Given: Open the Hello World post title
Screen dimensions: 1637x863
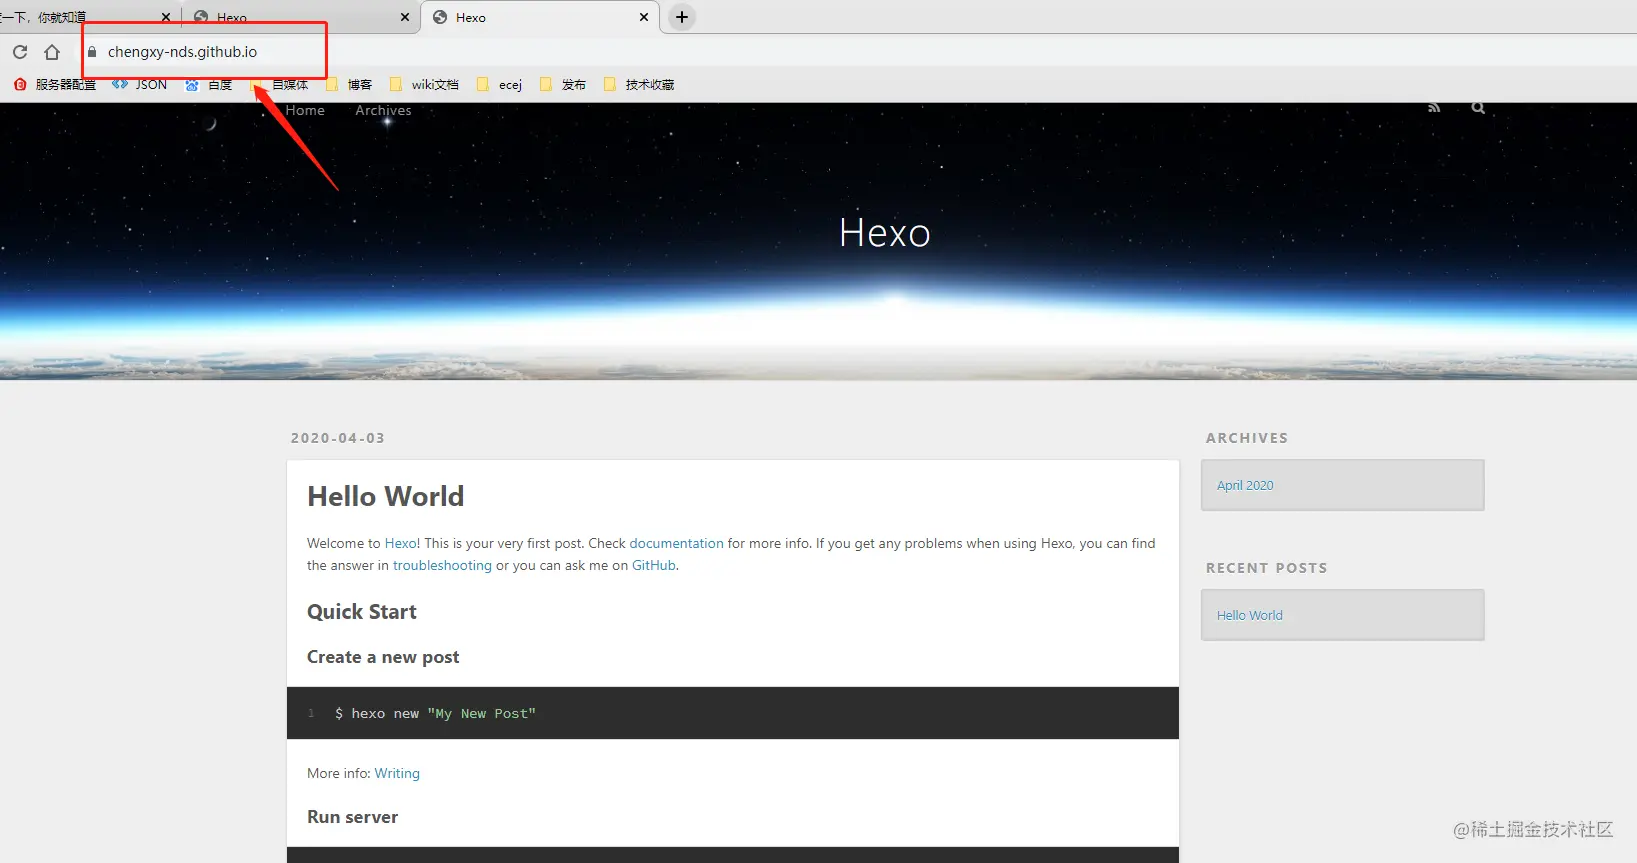Looking at the screenshot, I should (x=386, y=496).
